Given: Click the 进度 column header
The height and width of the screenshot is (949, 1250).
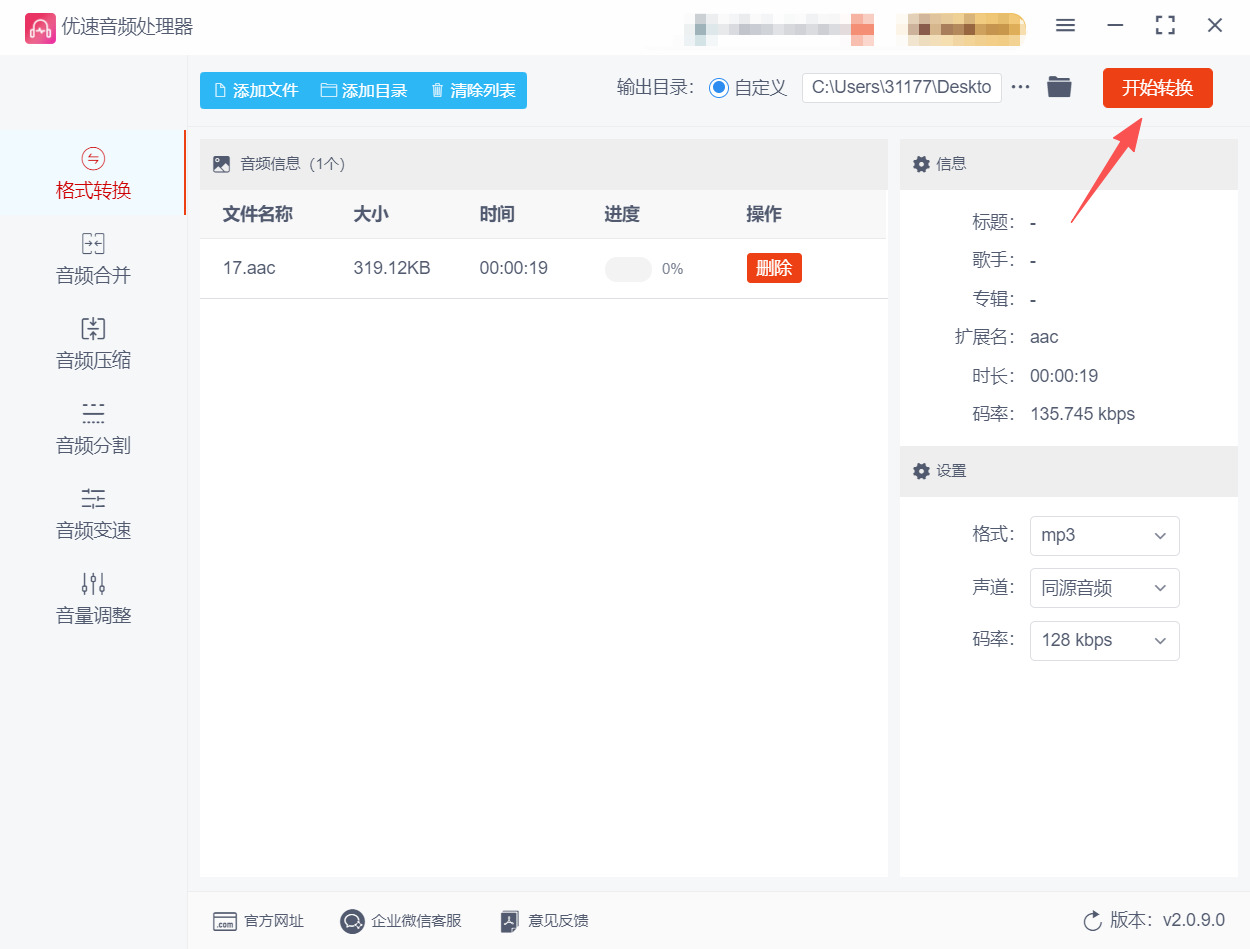Looking at the screenshot, I should [622, 214].
